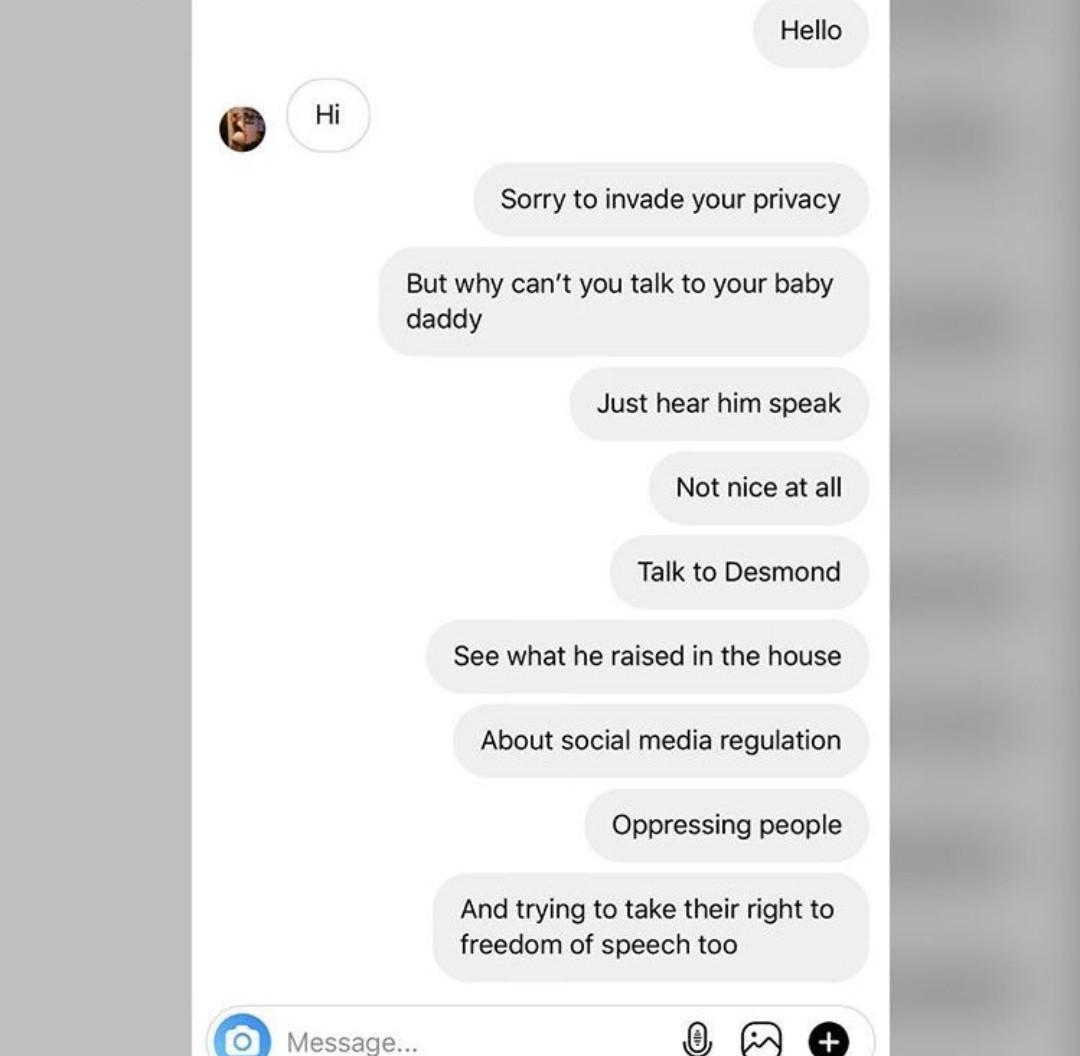Select 'Sorry to invade your privacy' message

coord(671,200)
